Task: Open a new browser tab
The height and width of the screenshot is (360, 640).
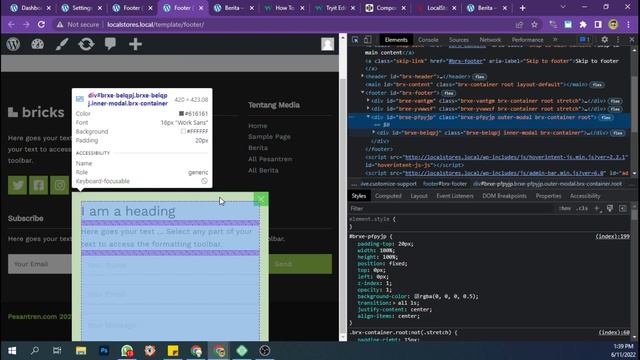Action: point(522,8)
